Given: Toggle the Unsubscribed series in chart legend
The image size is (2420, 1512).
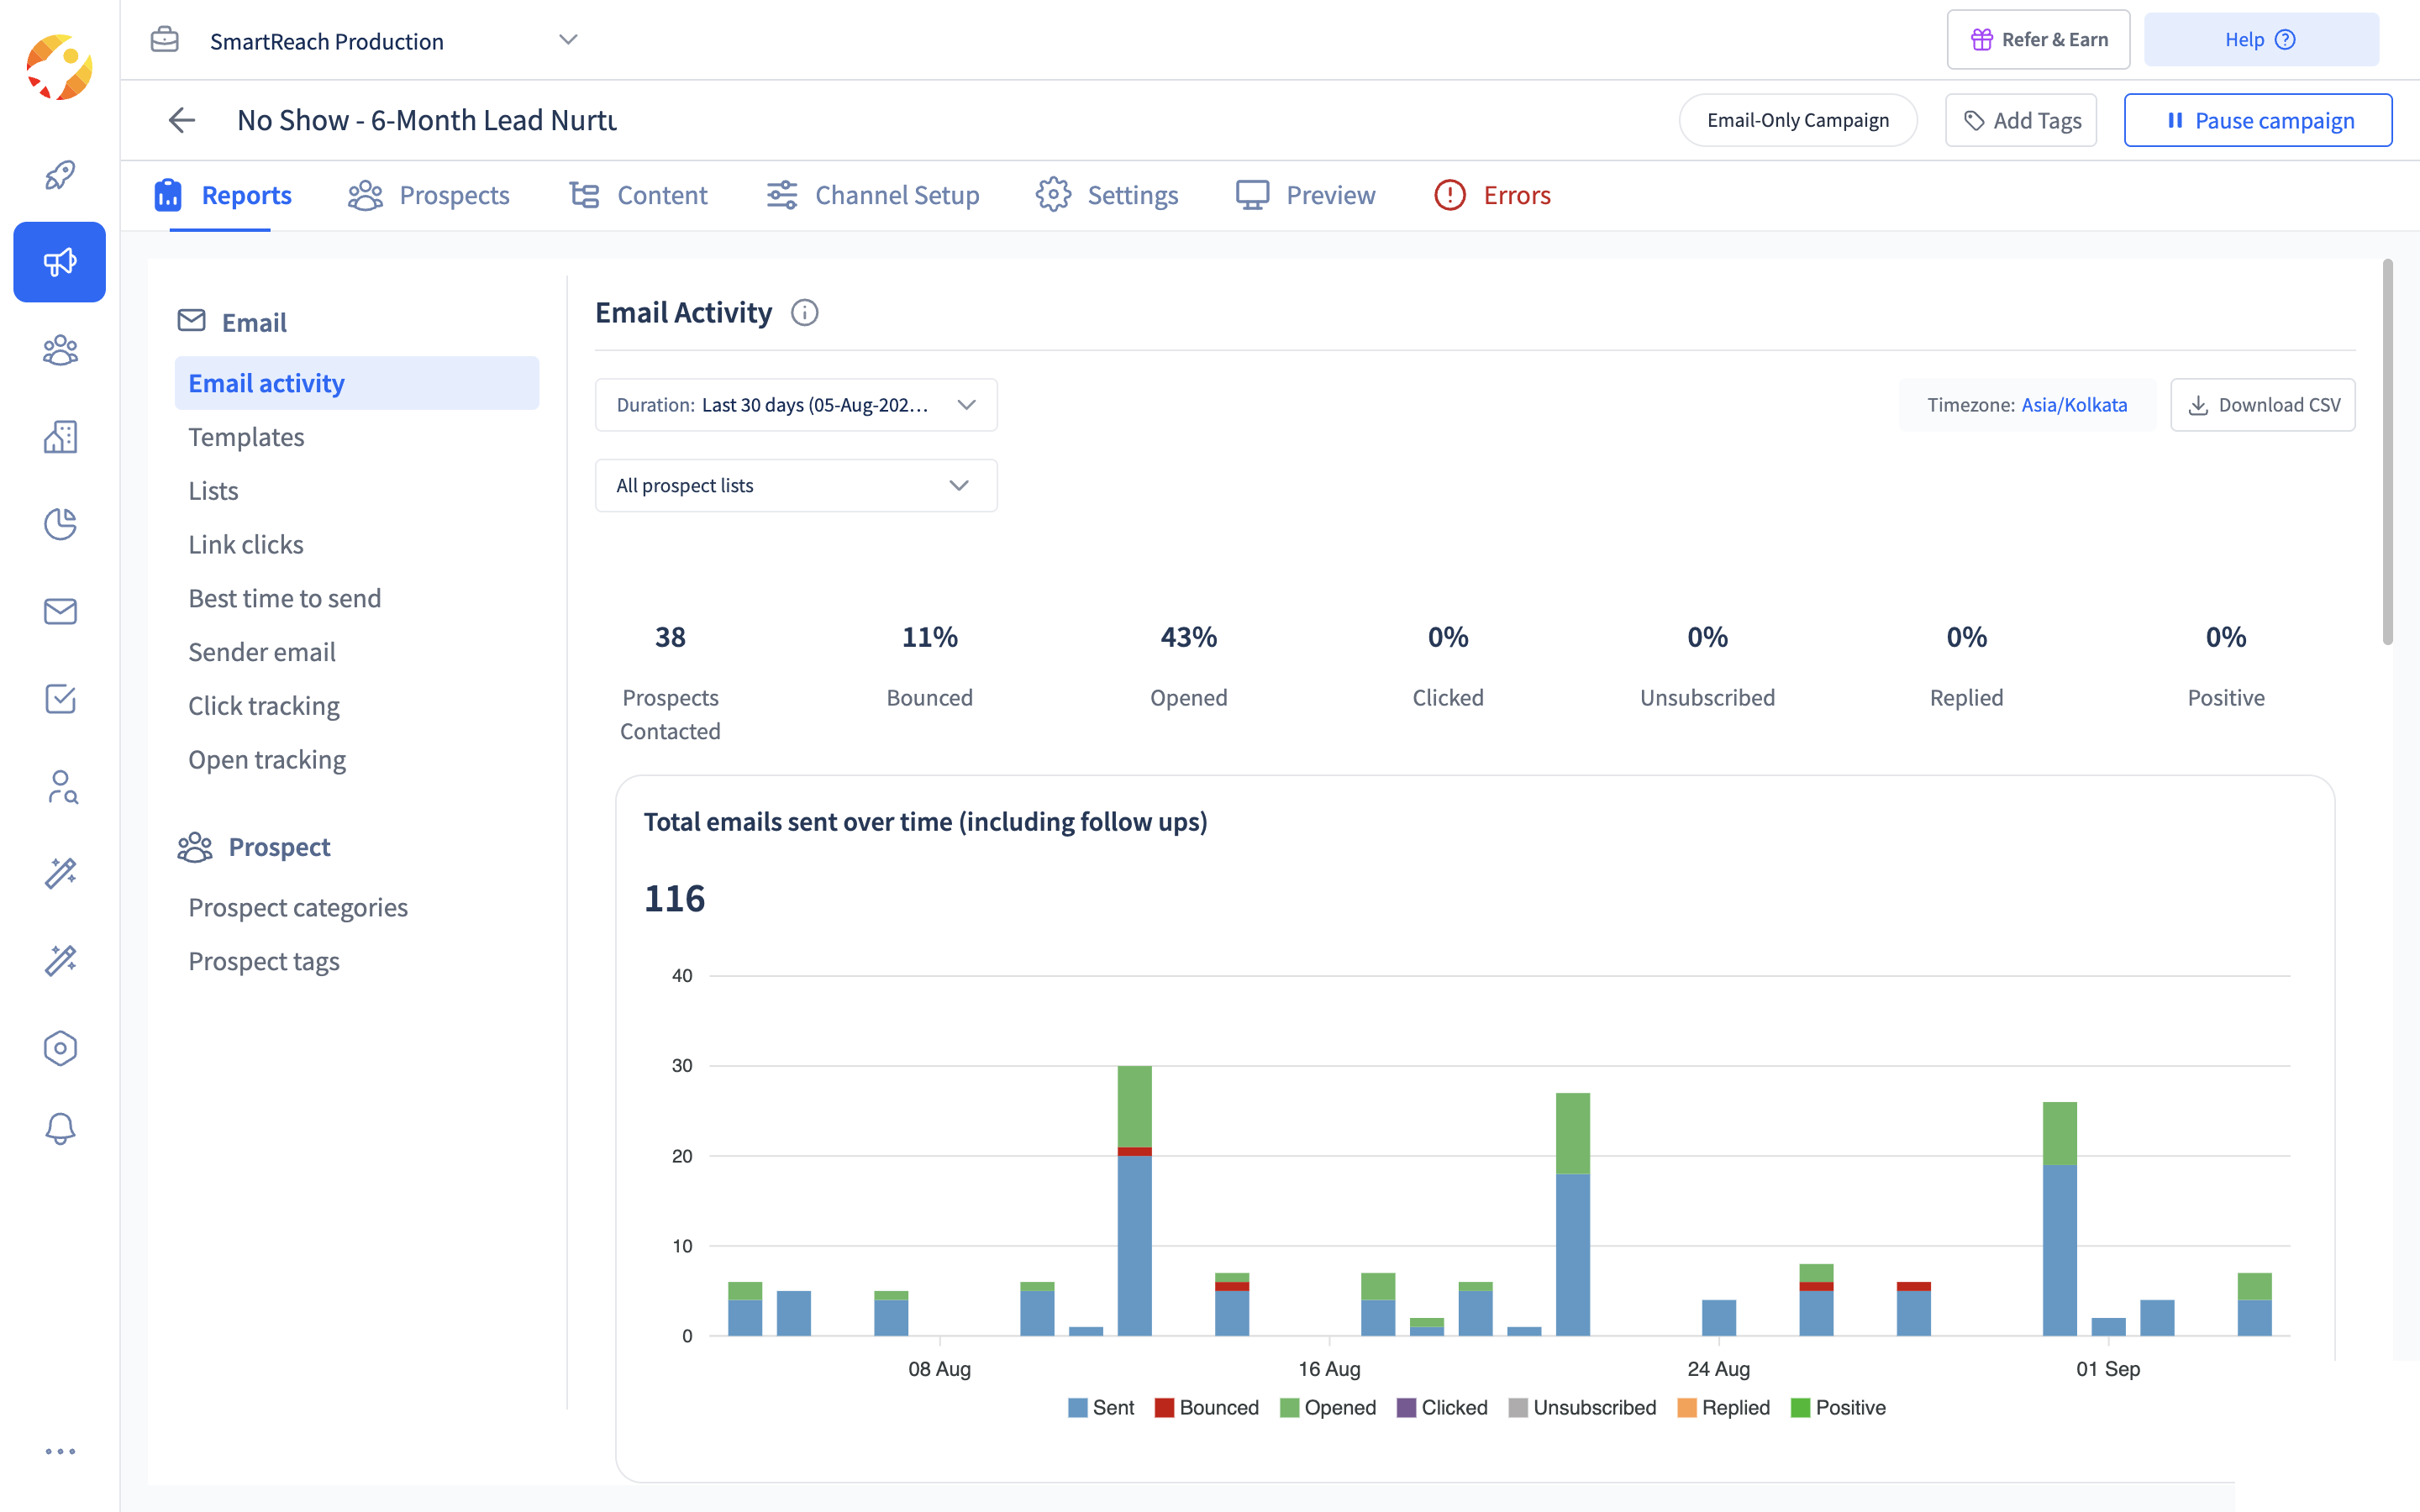Looking at the screenshot, I should click(x=1582, y=1407).
